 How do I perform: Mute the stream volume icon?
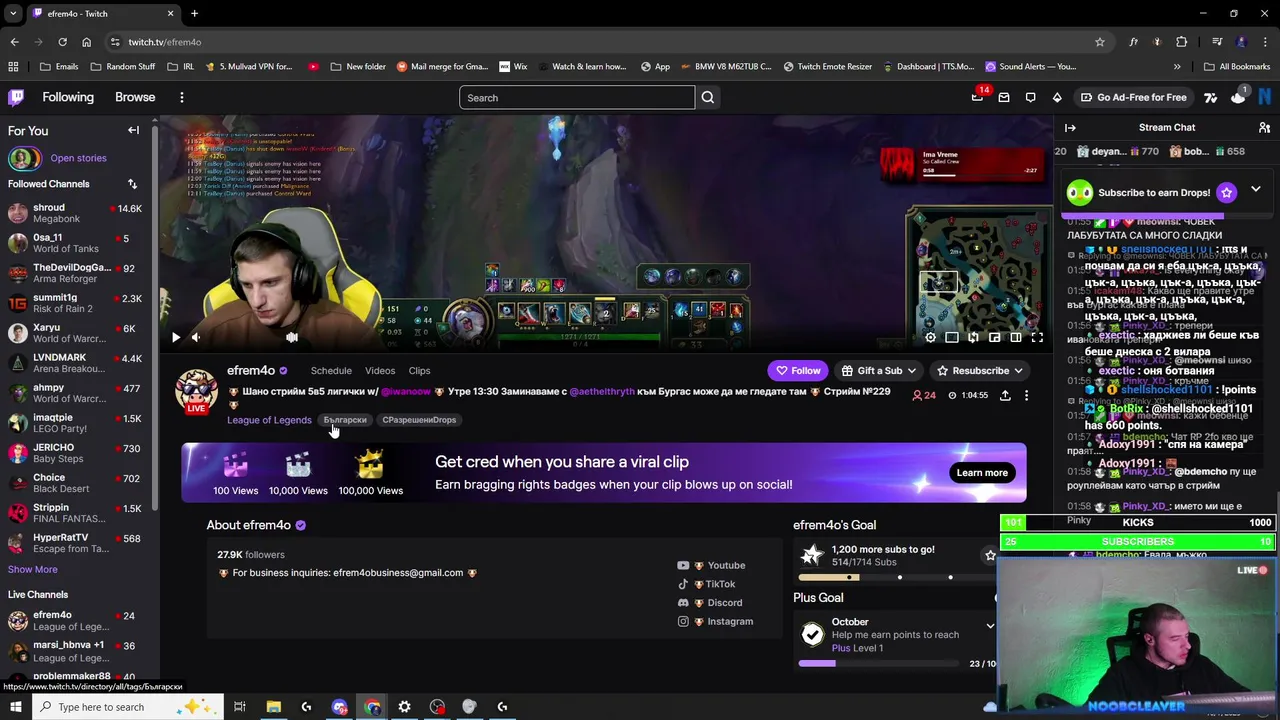coord(196,337)
